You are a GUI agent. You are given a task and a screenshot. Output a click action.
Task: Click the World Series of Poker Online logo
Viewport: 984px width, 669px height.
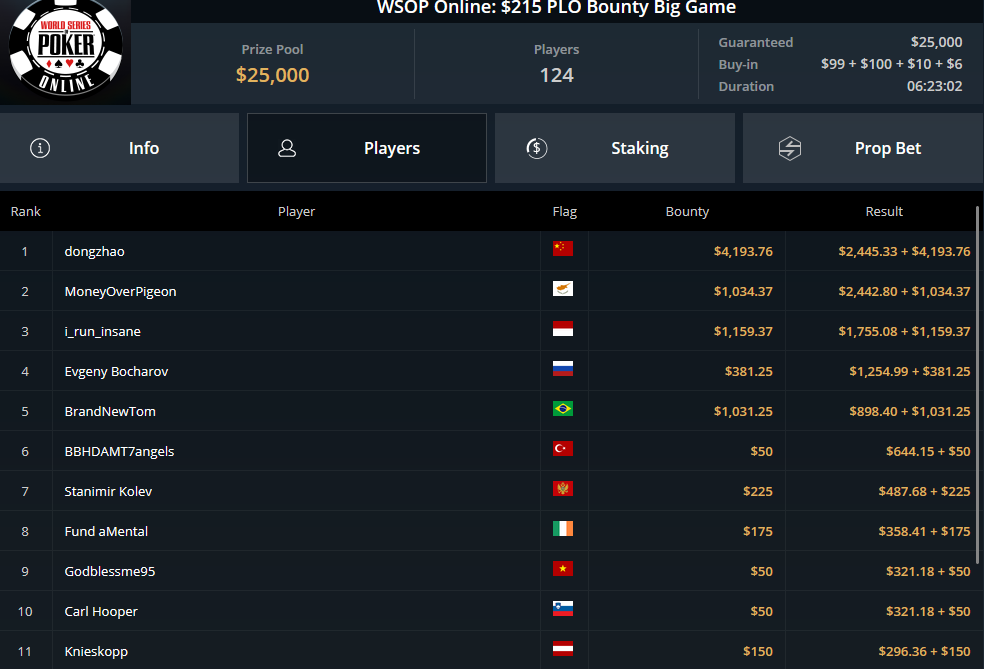65,51
